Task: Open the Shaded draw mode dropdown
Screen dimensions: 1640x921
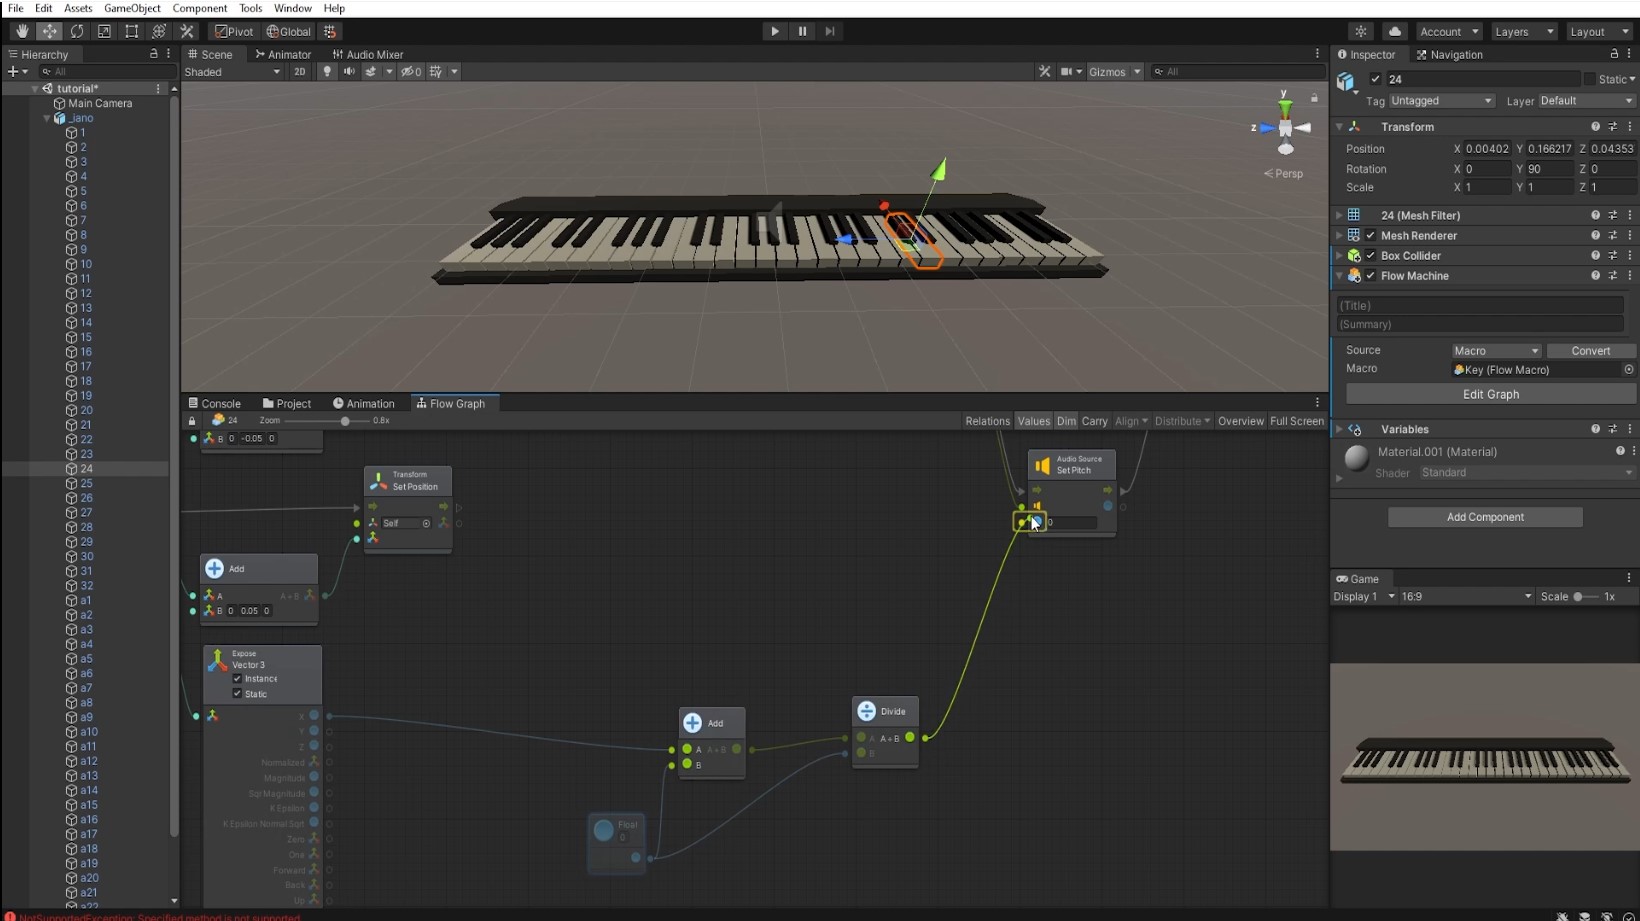Action: (232, 72)
